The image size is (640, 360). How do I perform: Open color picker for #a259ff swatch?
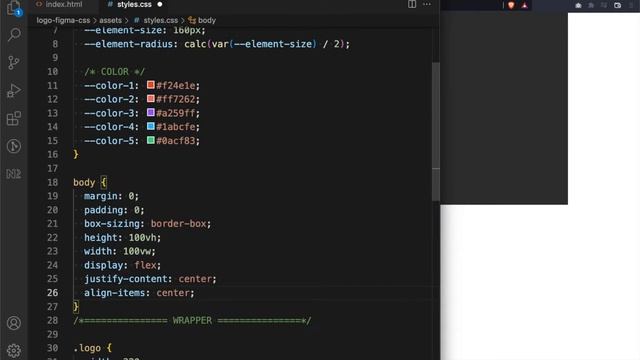point(151,113)
